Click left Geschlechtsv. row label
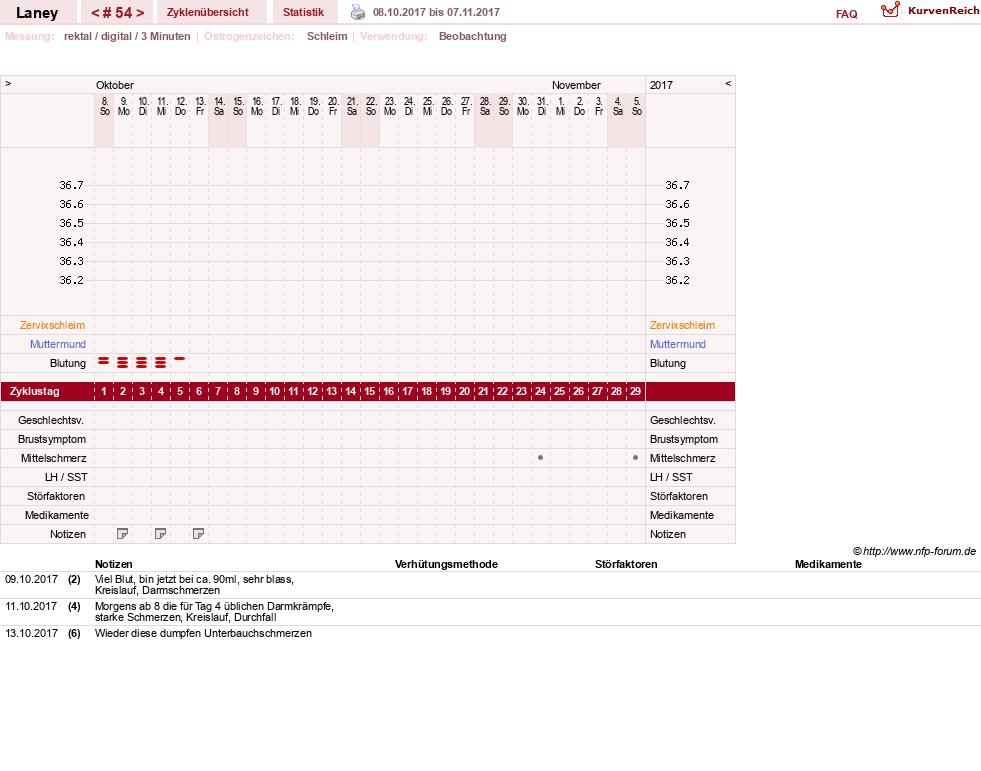 tap(51, 420)
